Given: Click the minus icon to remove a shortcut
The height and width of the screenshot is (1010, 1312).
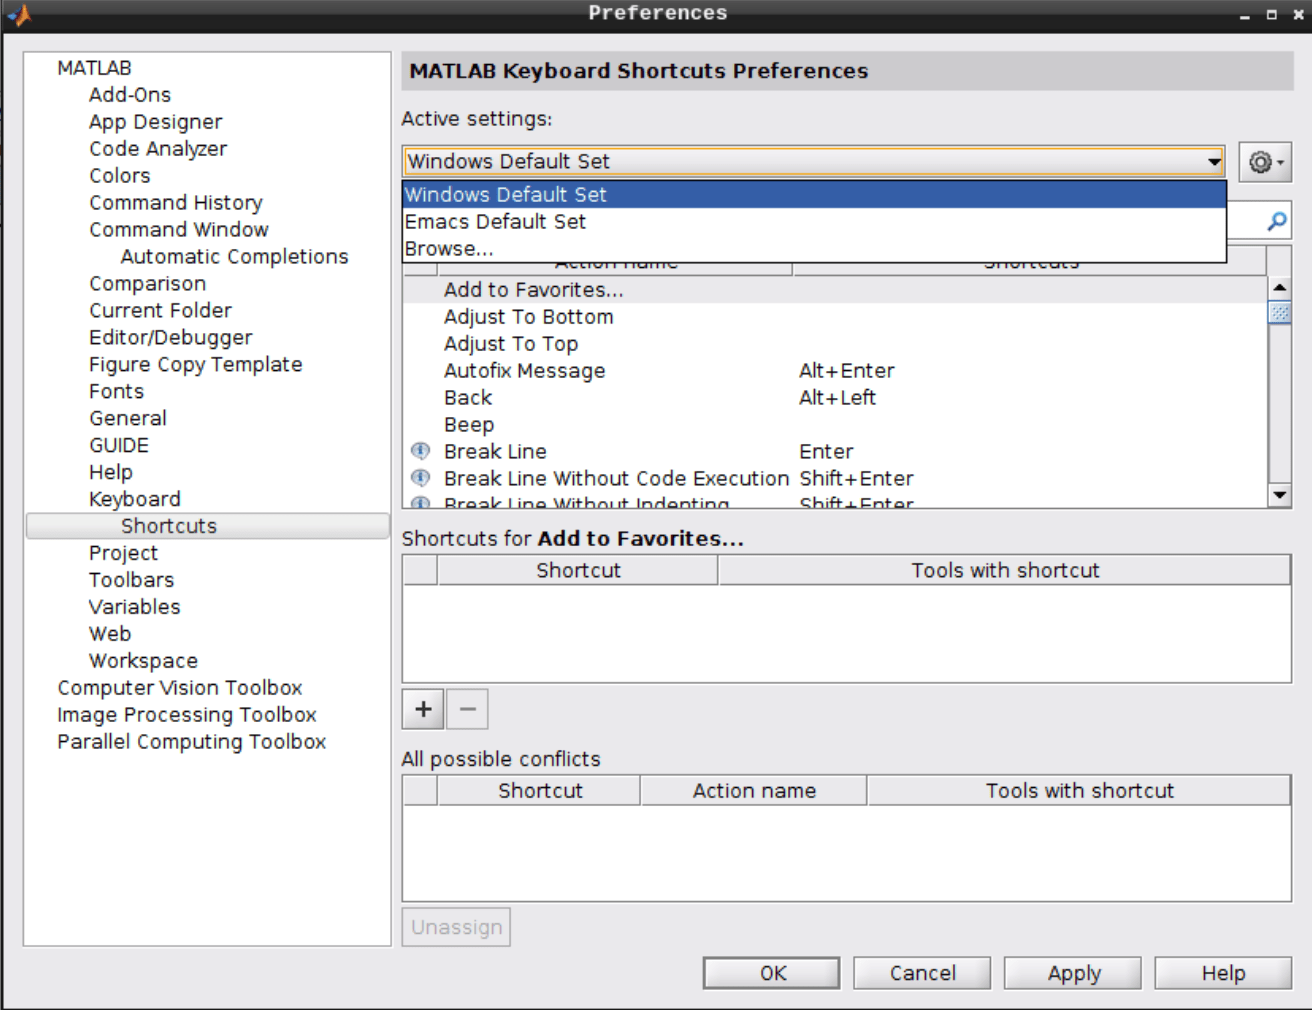Looking at the screenshot, I should 466,709.
